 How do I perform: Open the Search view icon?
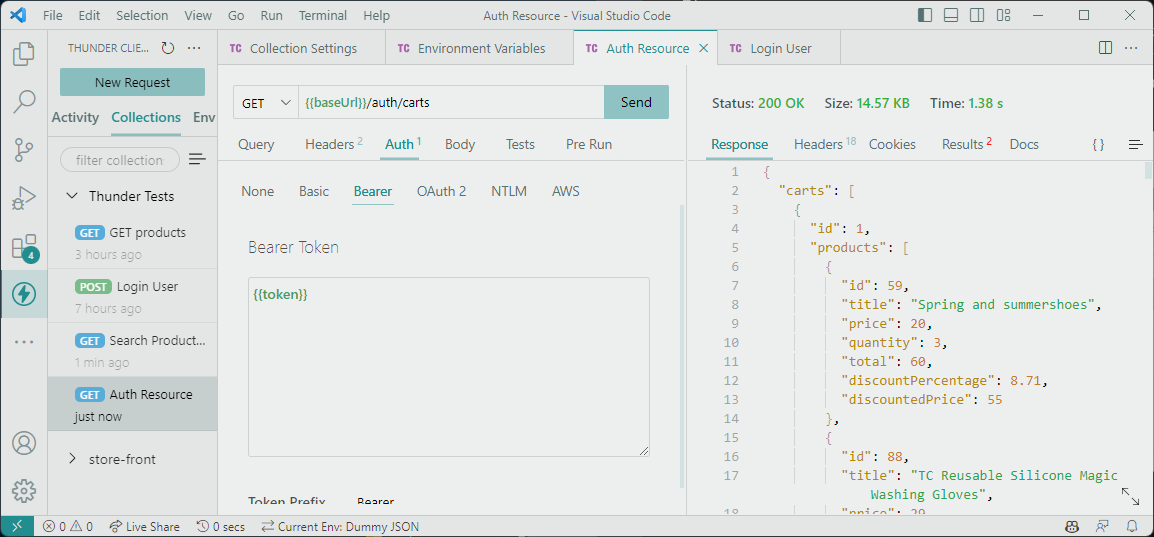[24, 102]
